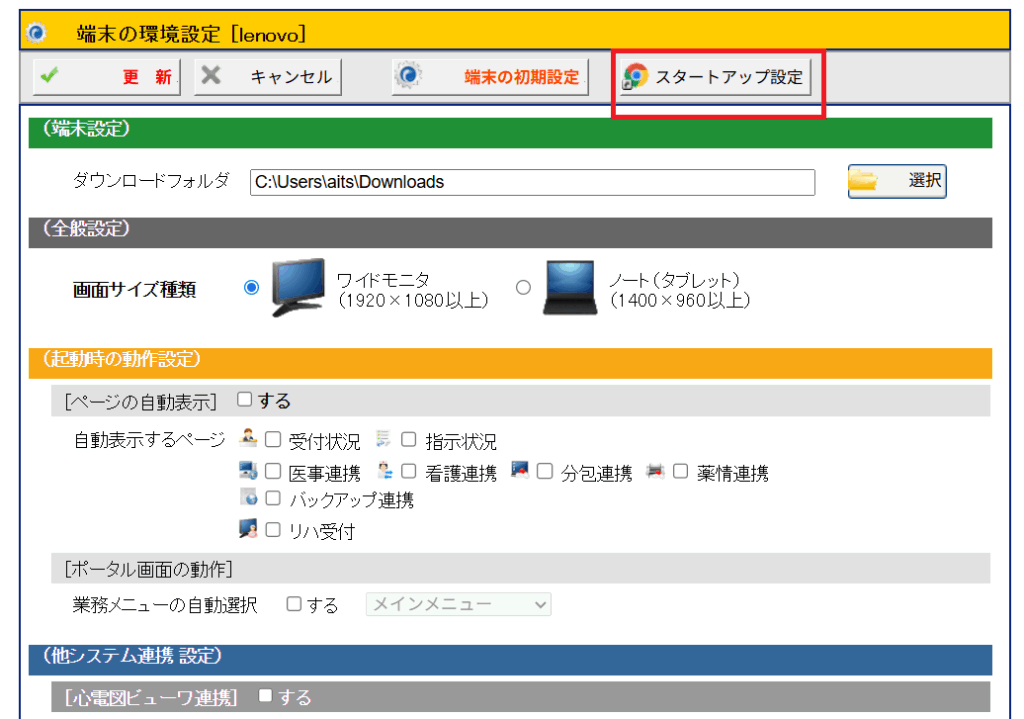The width and height of the screenshot is (1024, 719).
Task: Click the 受付状況 page icon
Action: coord(249,438)
